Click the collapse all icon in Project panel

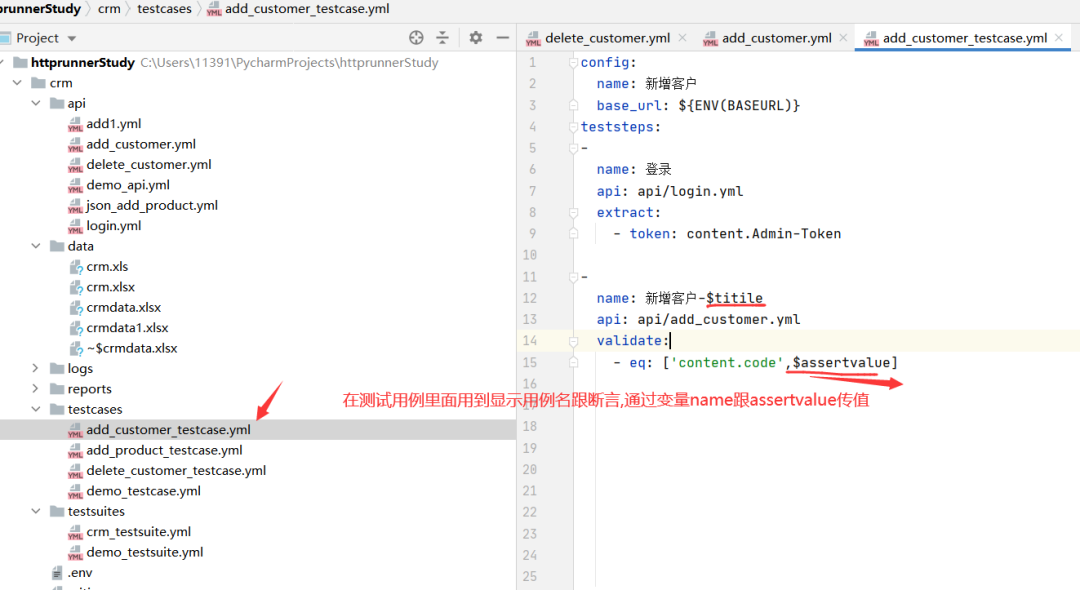442,38
